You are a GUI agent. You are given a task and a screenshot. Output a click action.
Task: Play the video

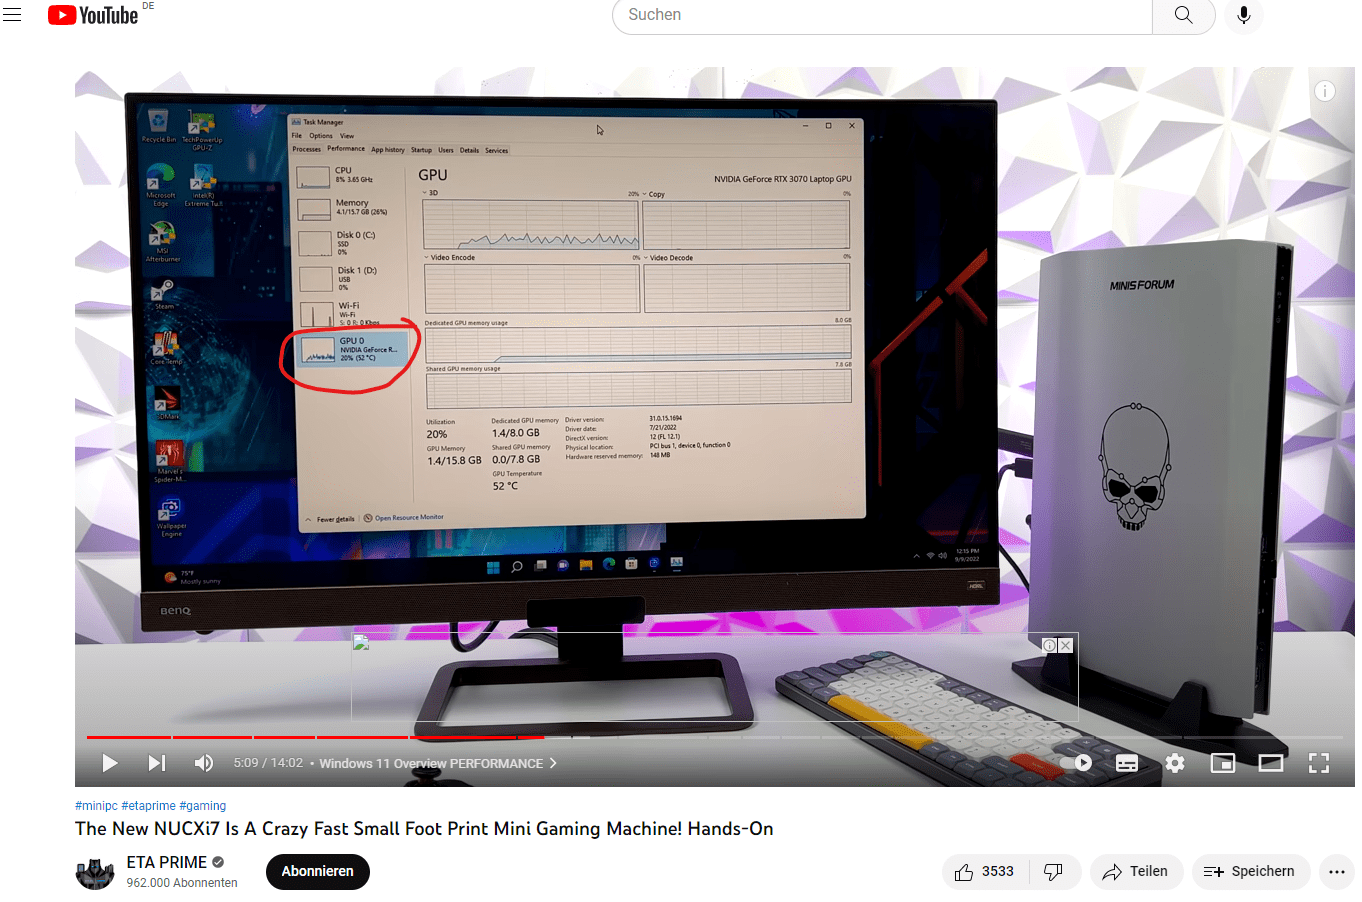tap(109, 763)
